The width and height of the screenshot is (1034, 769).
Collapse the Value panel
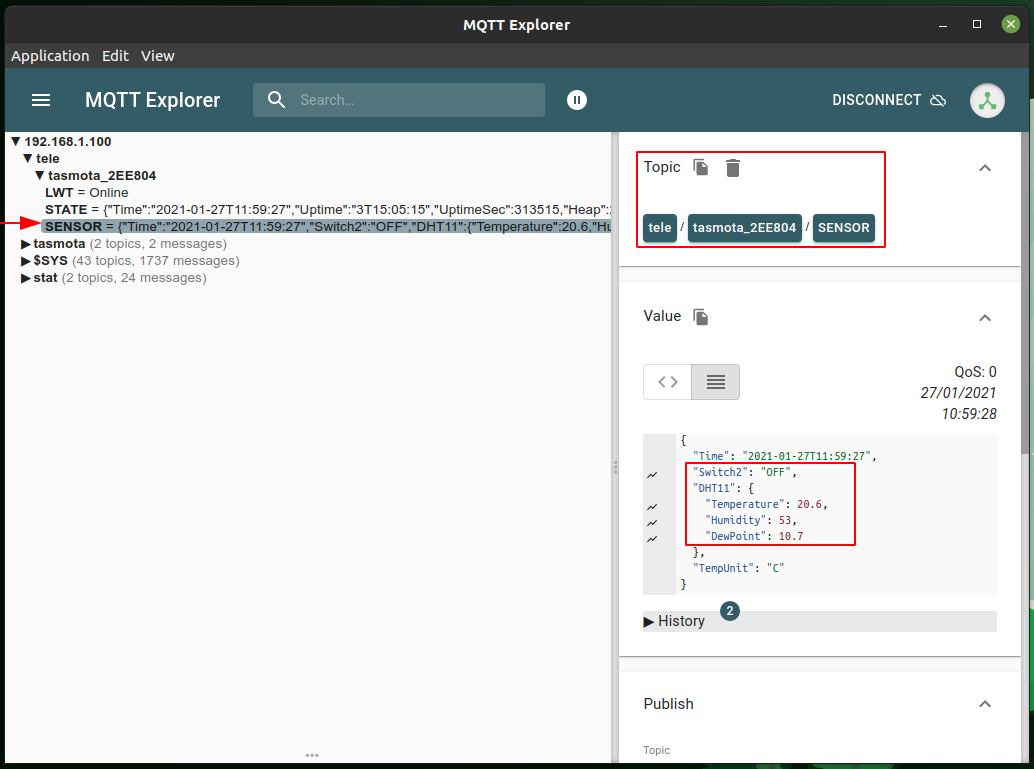[x=985, y=318]
